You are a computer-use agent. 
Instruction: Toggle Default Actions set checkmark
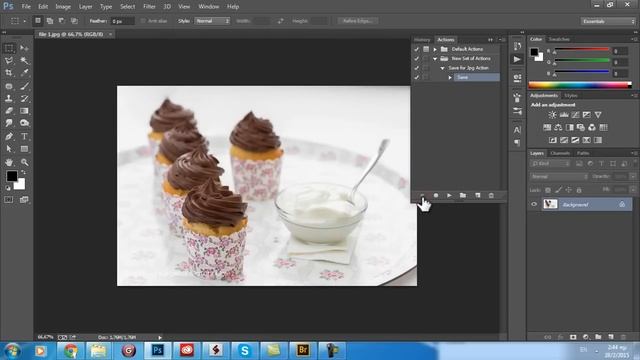click(x=416, y=49)
